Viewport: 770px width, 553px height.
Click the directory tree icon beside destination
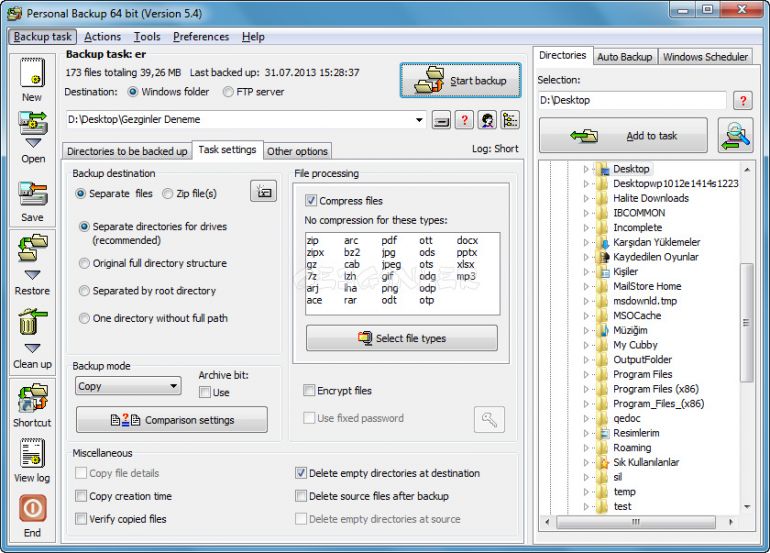coord(510,120)
